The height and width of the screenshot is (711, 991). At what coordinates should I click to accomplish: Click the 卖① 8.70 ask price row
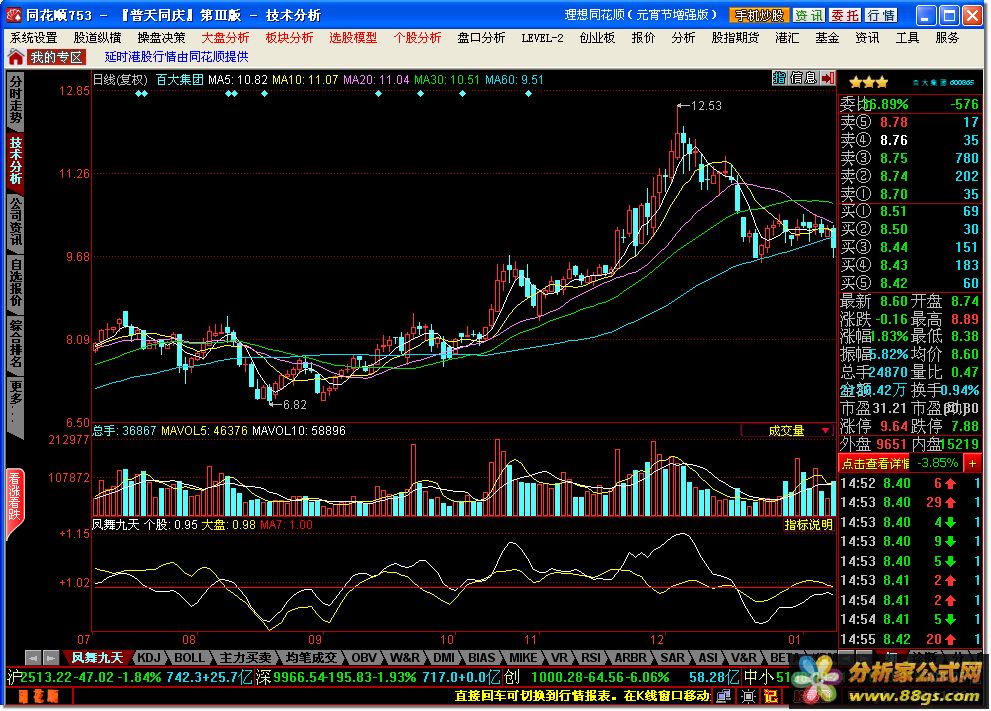tap(909, 194)
